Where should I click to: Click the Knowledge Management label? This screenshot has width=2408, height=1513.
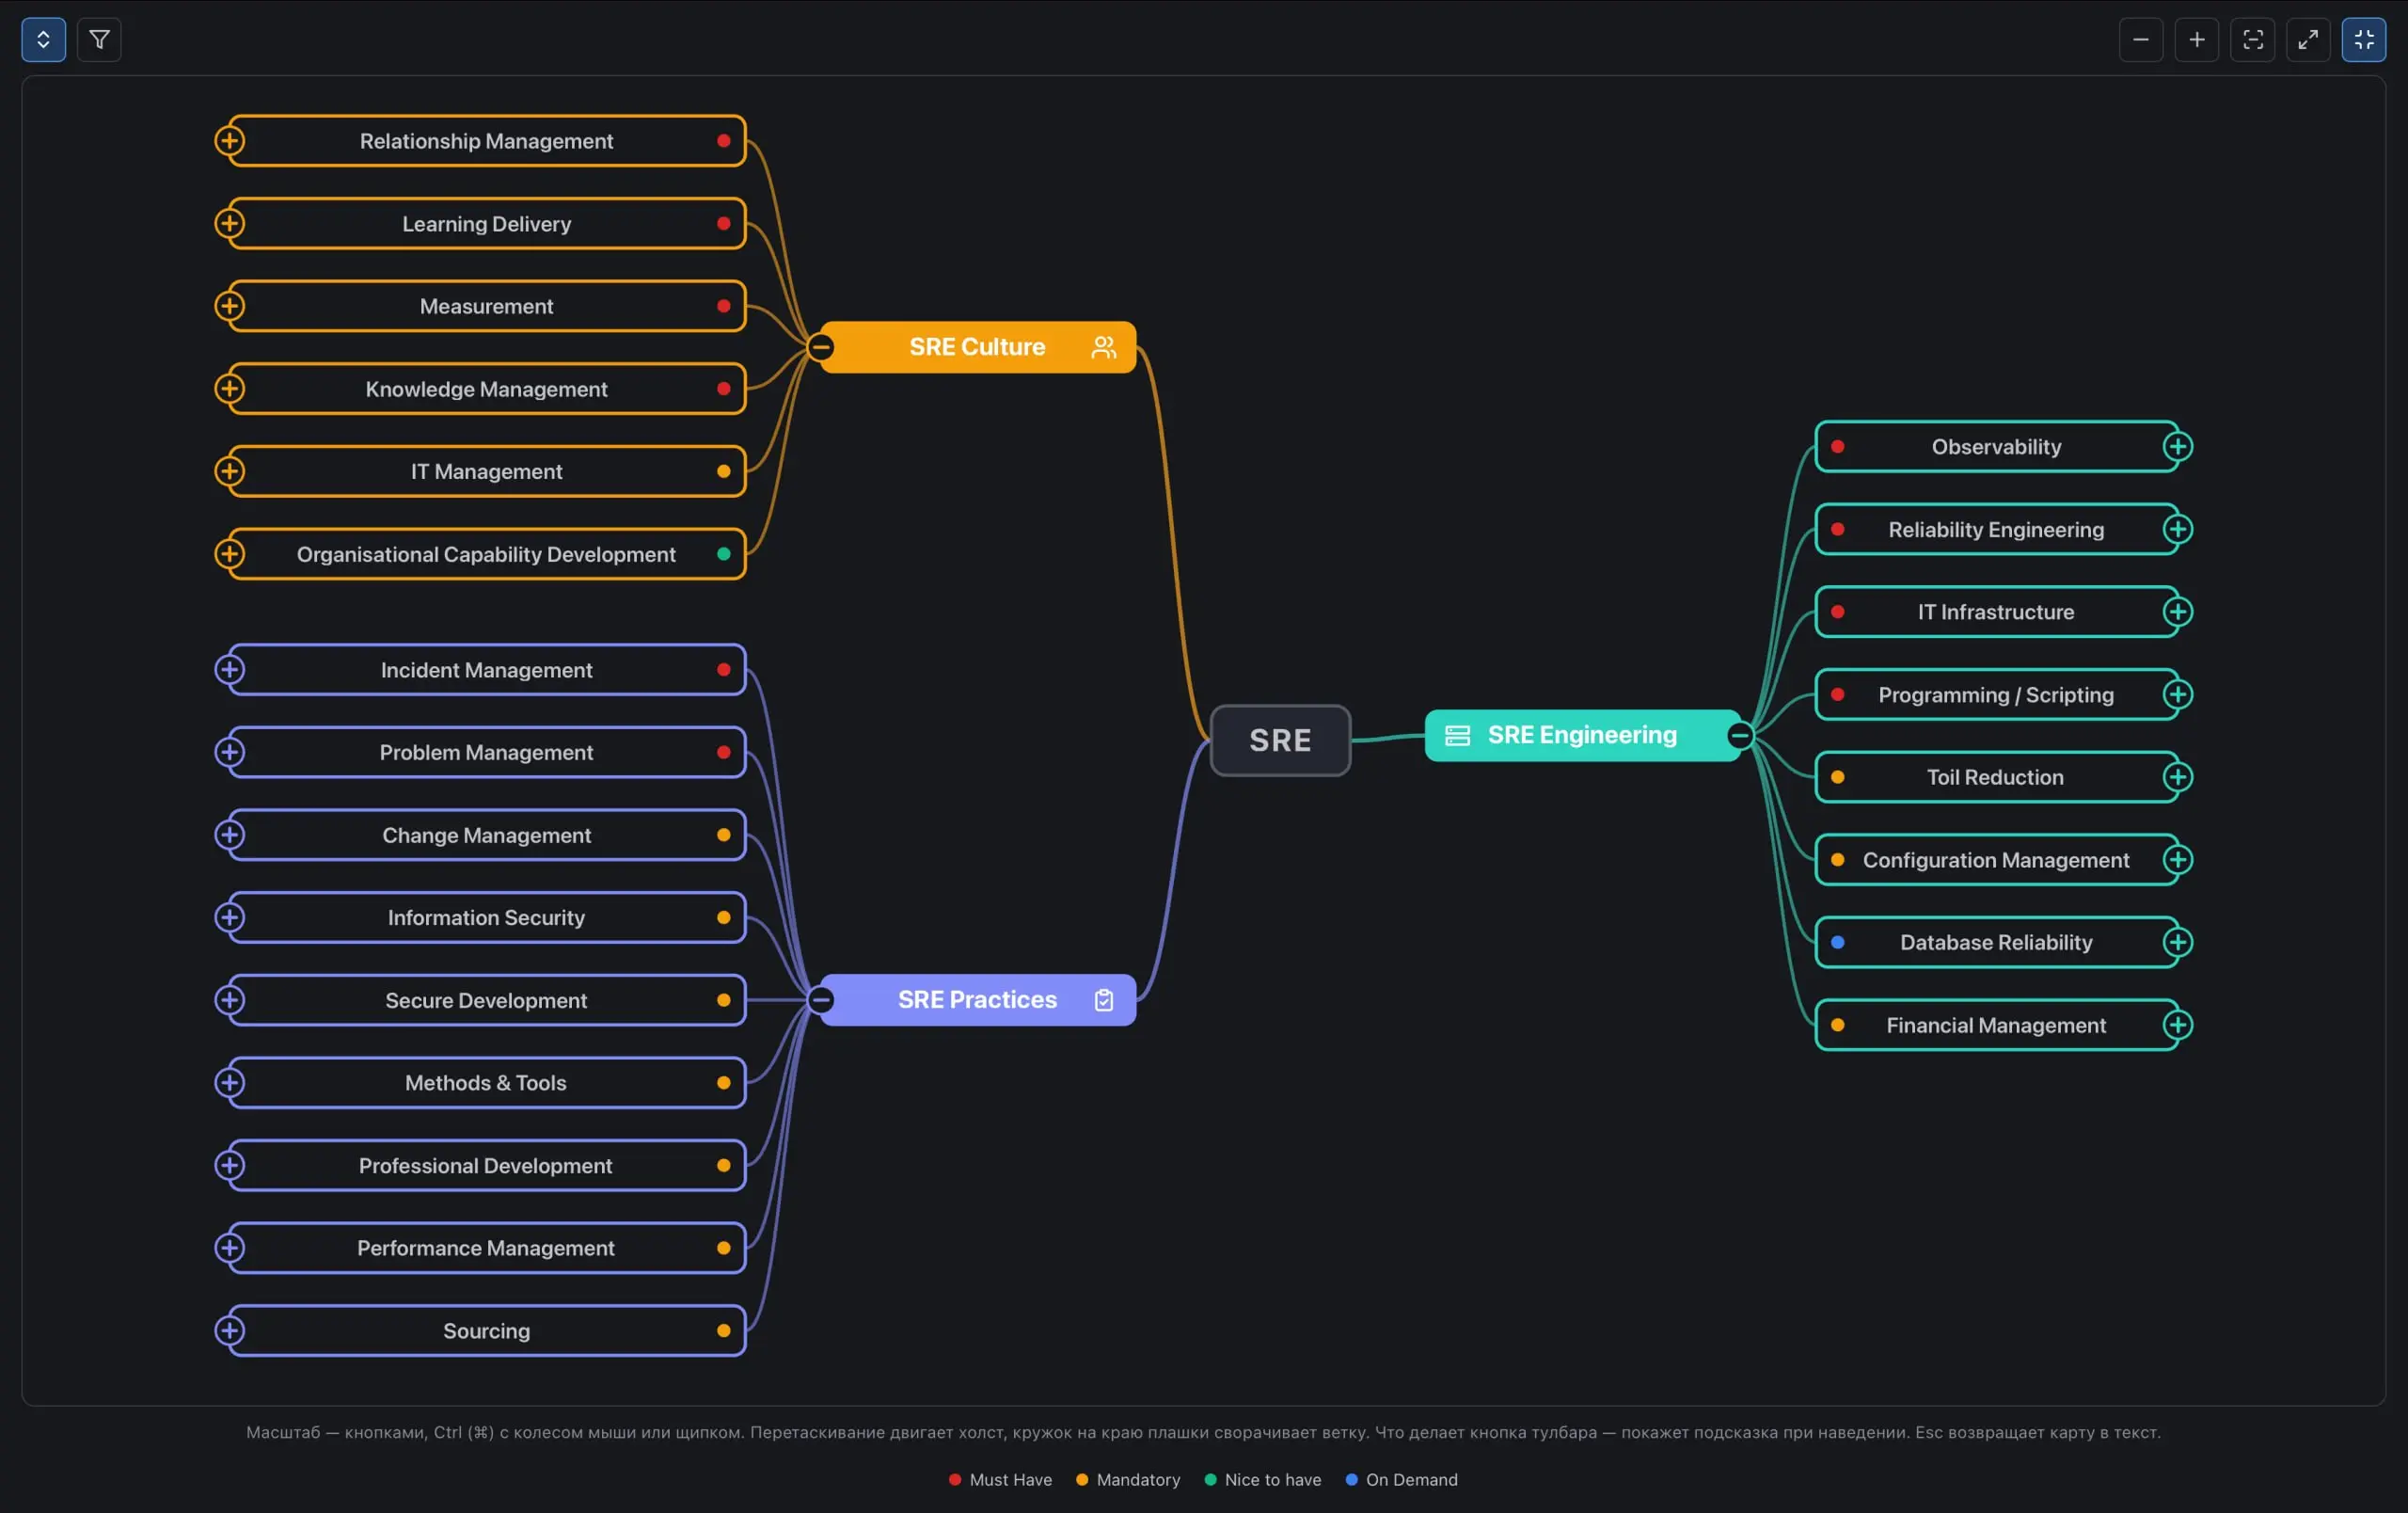pos(486,389)
